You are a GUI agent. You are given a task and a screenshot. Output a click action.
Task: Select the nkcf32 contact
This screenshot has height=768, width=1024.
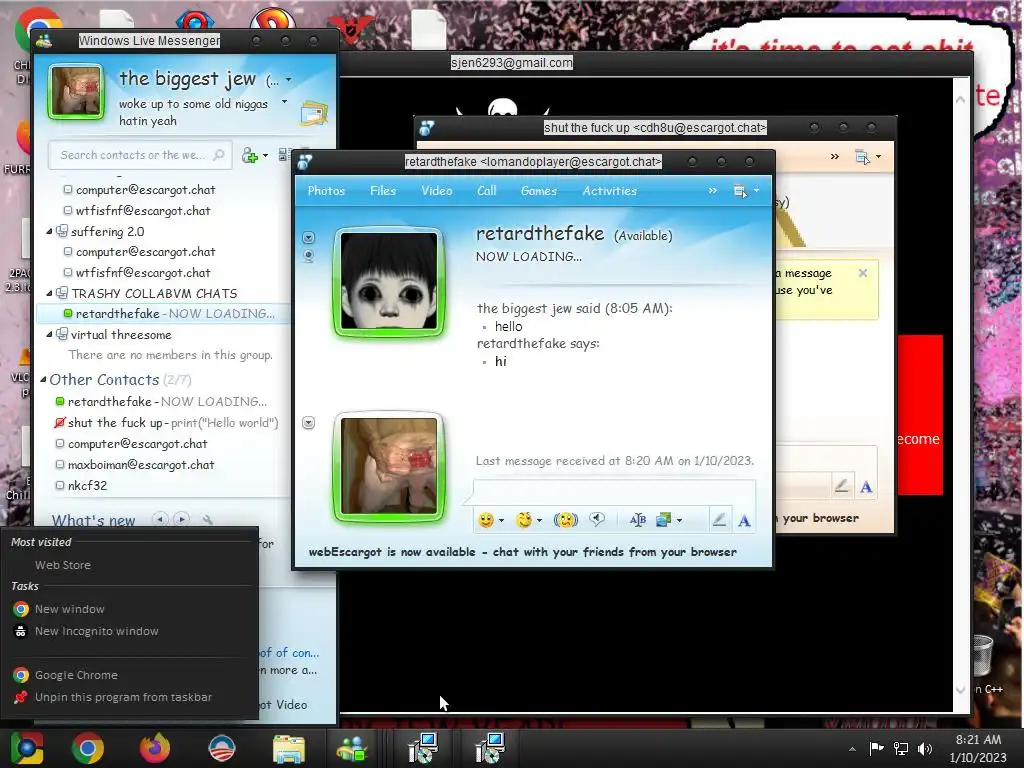click(87, 486)
